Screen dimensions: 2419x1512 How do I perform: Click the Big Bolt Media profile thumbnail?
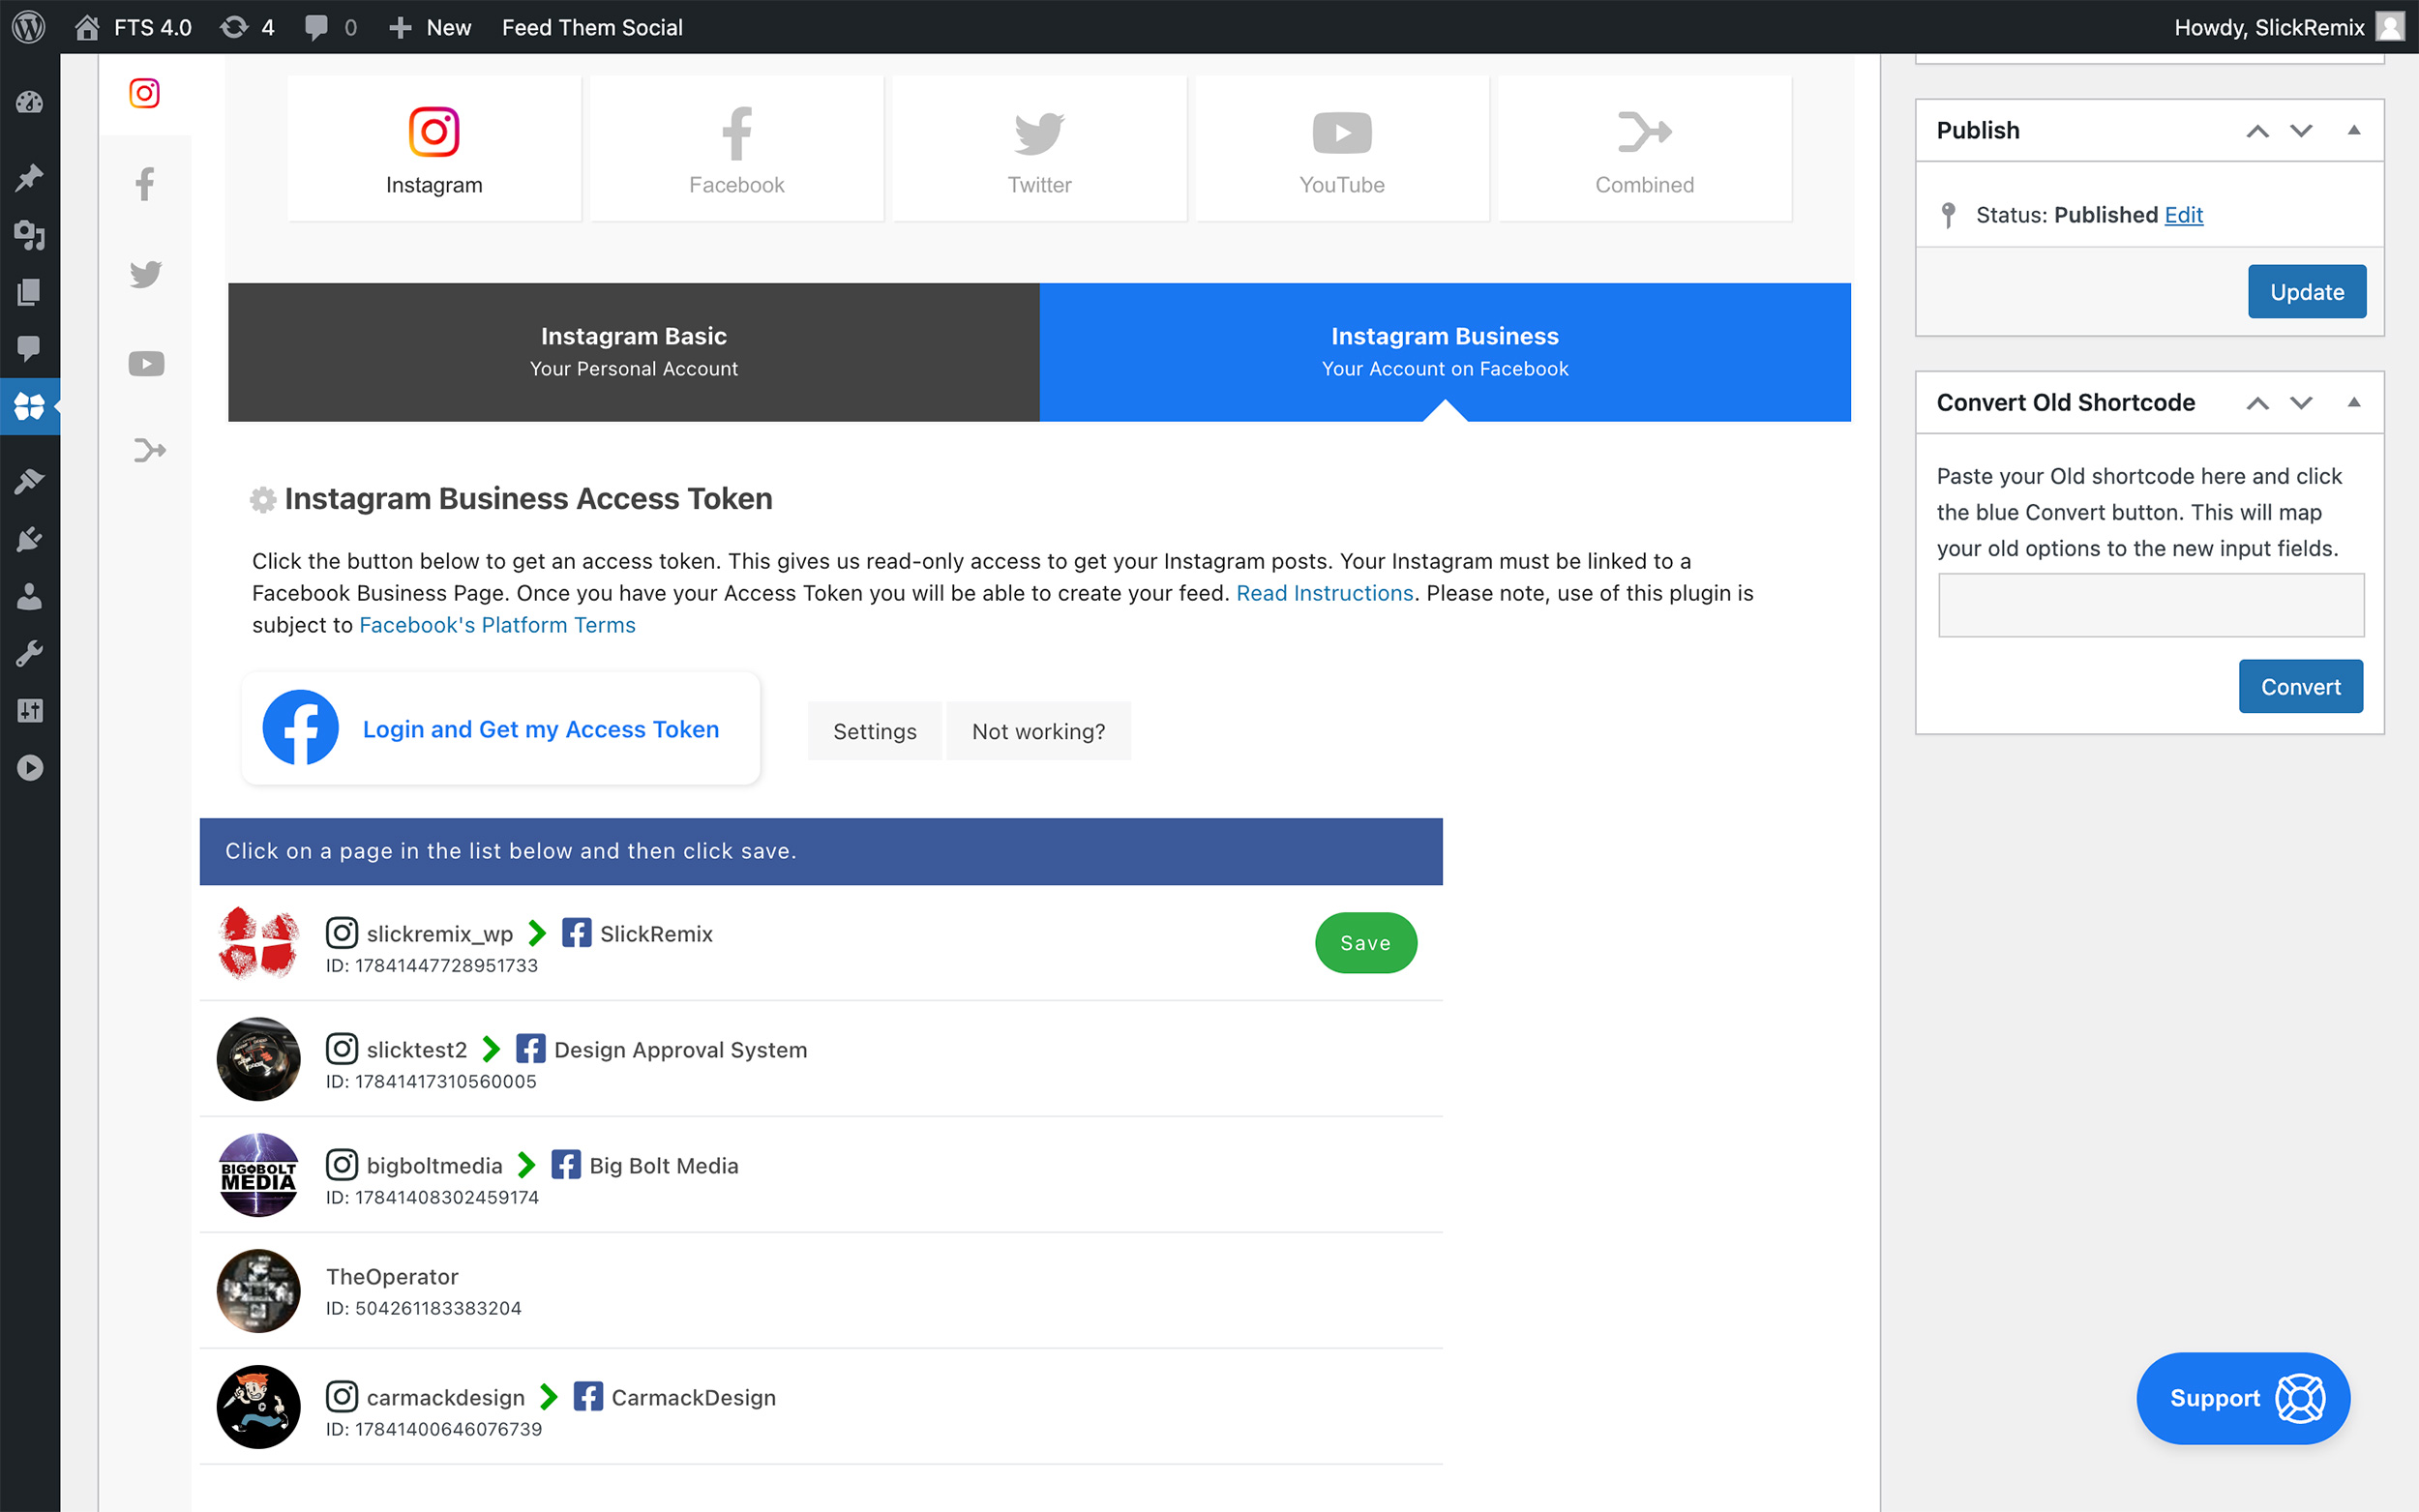click(258, 1175)
